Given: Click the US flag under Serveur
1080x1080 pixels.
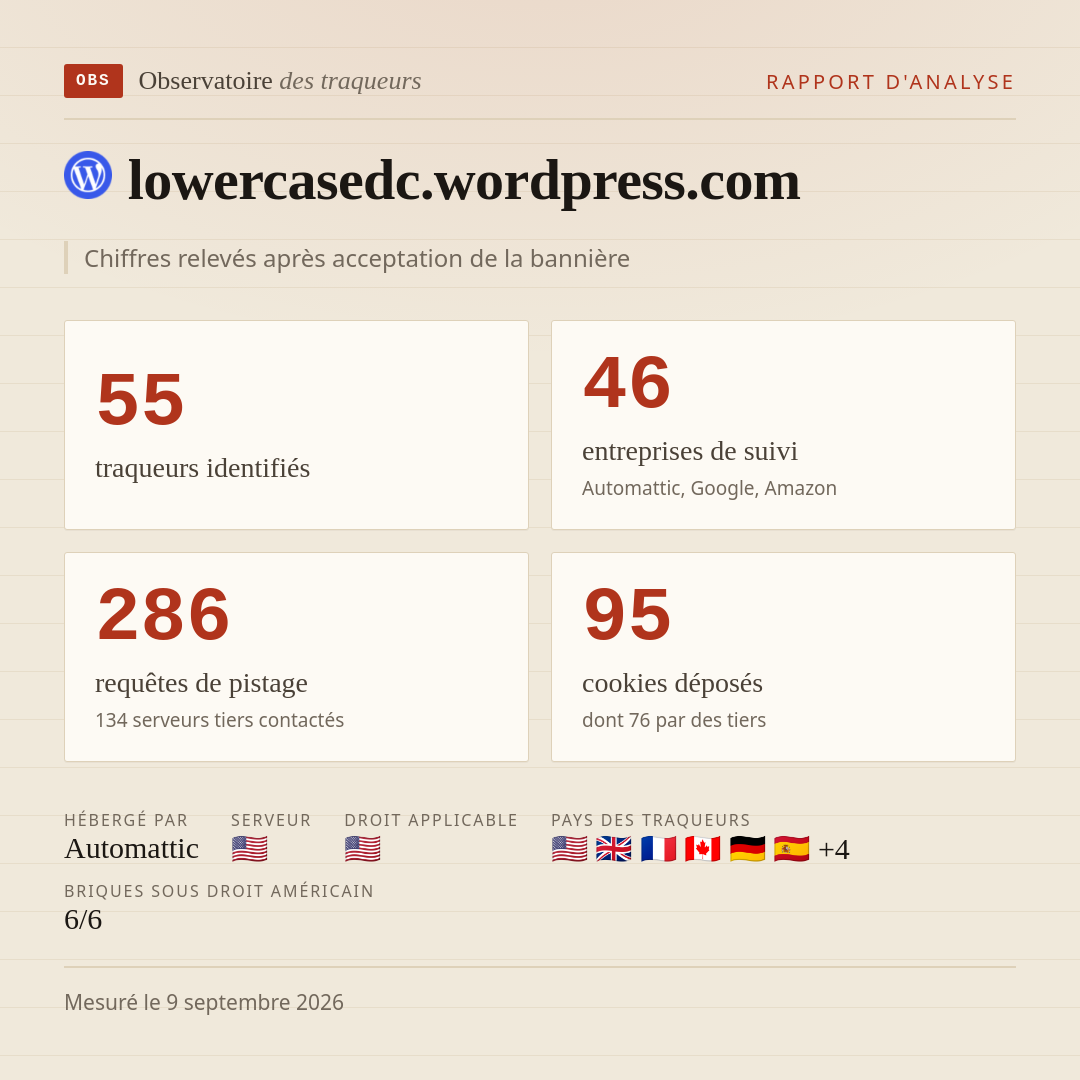Looking at the screenshot, I should click(249, 849).
